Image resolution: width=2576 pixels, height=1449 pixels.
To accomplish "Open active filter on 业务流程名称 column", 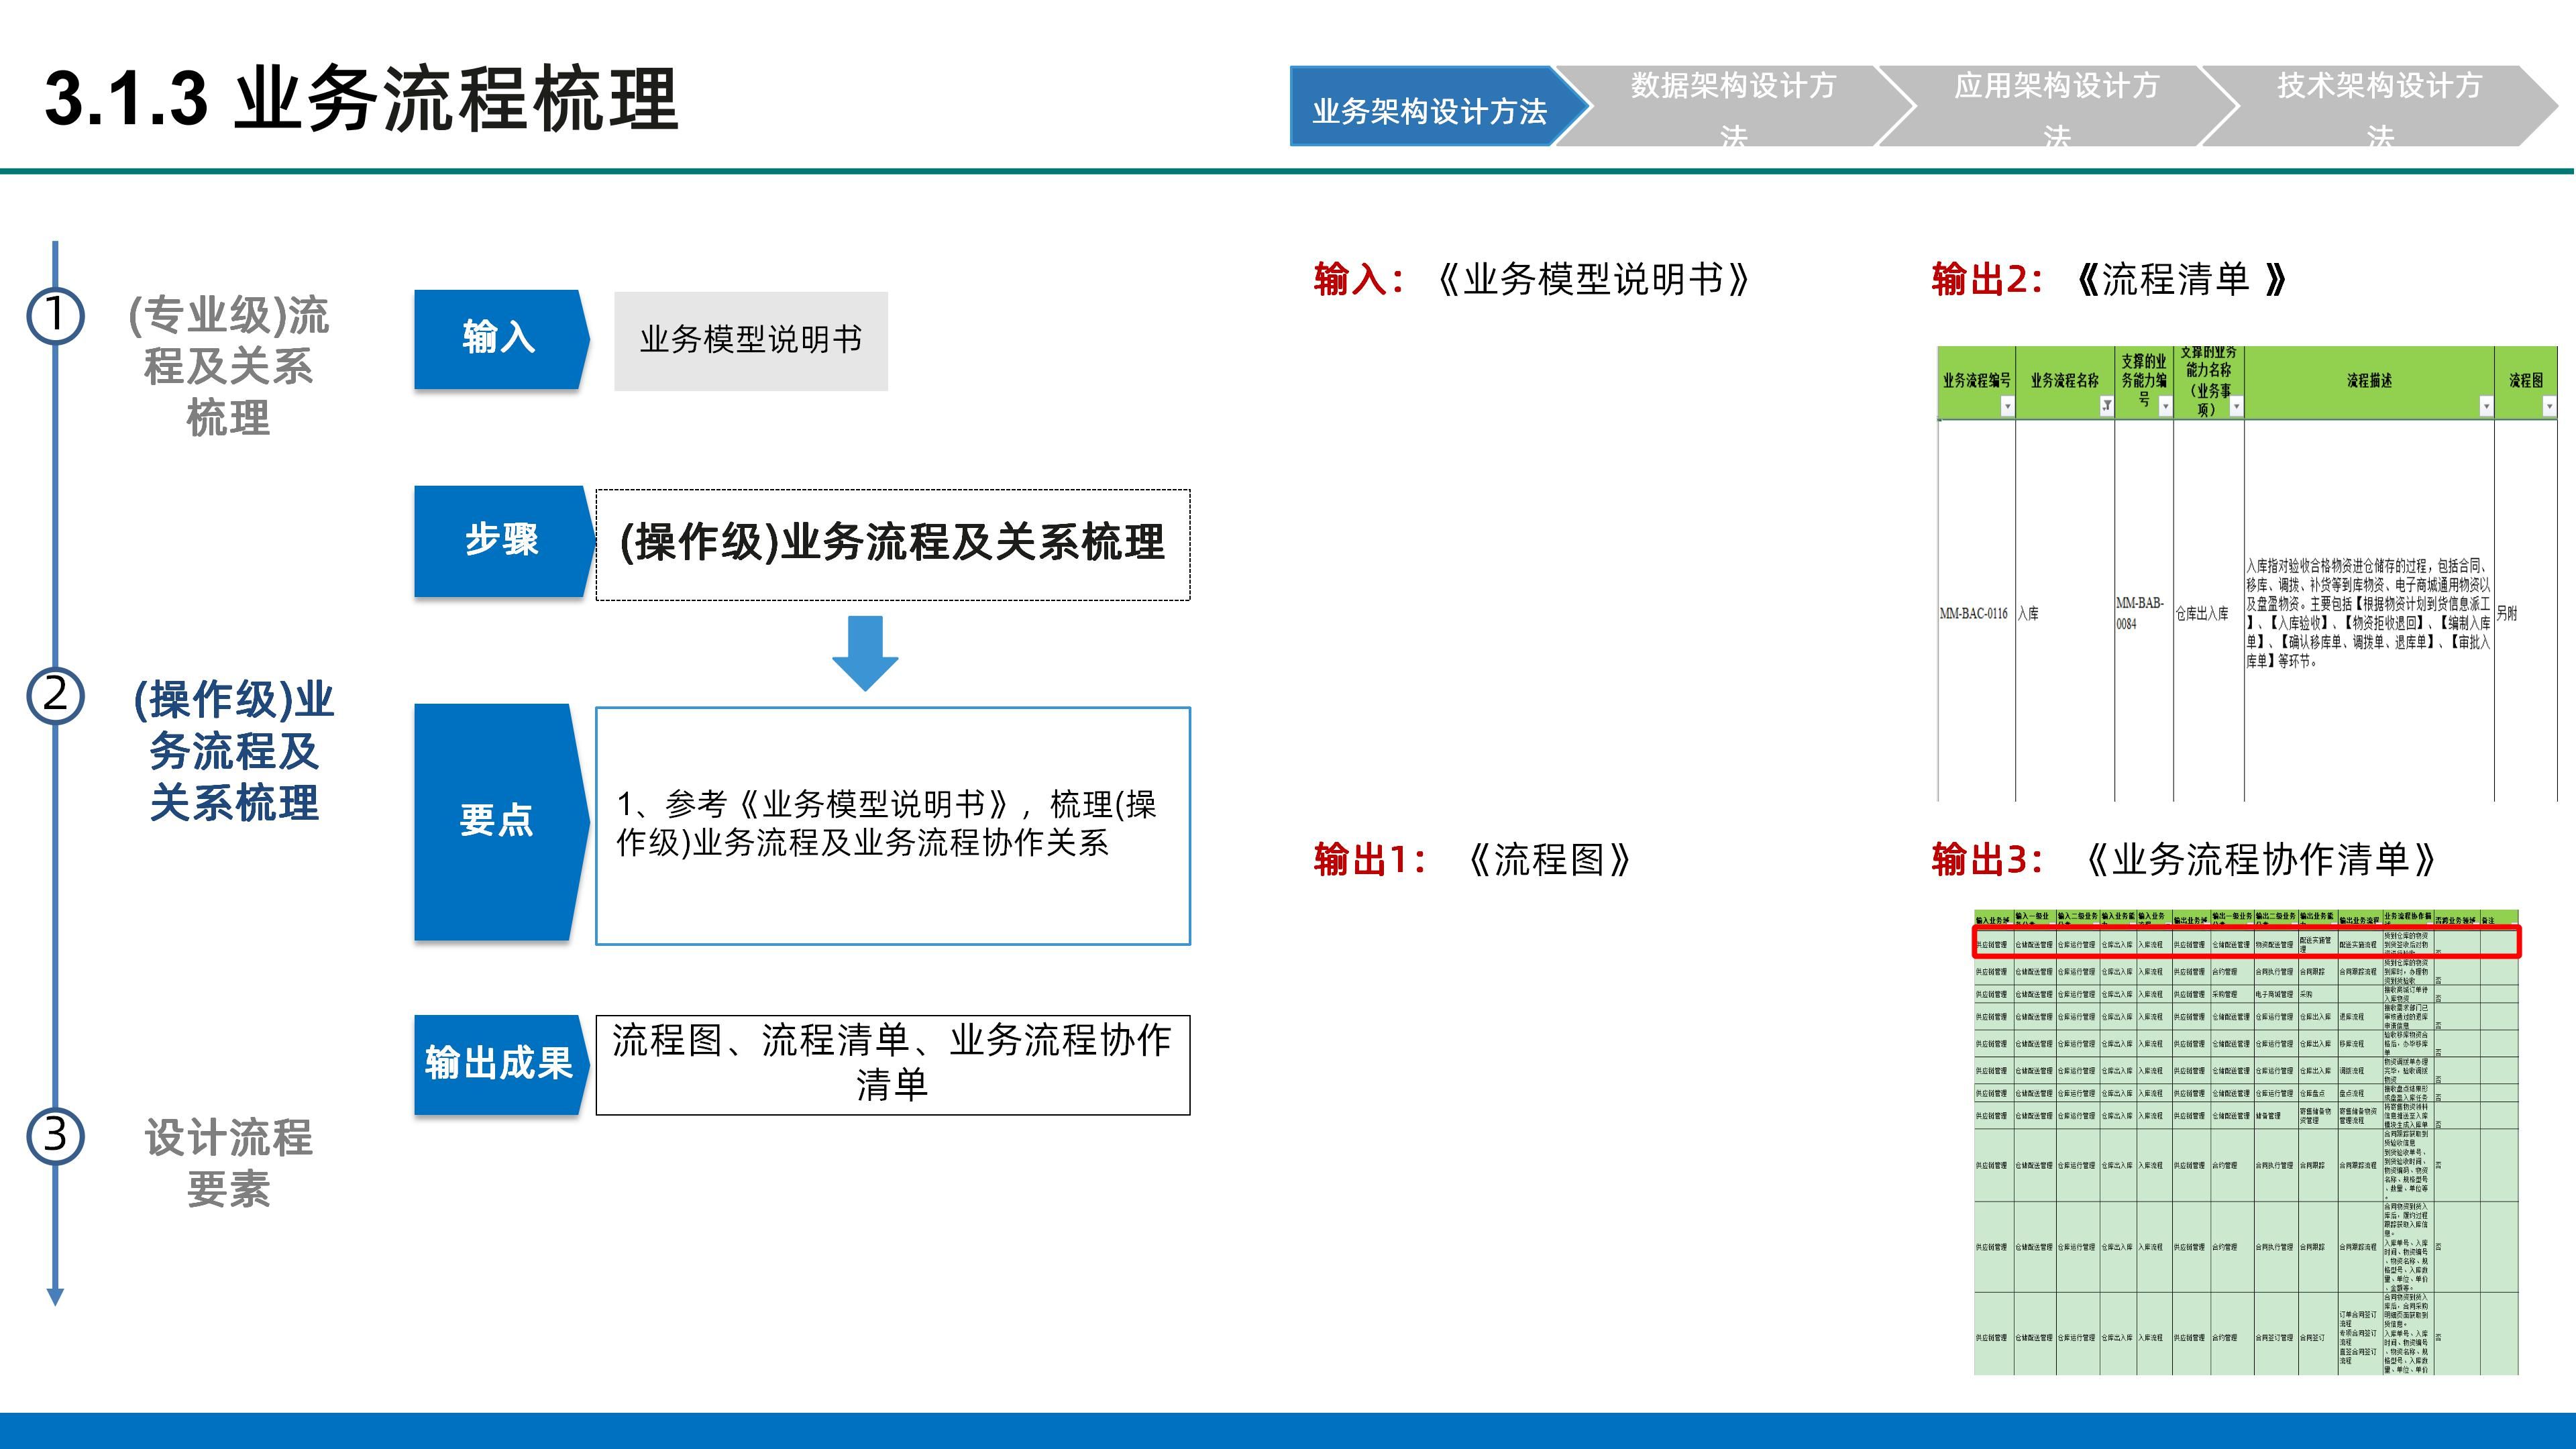I will pos(2106,406).
